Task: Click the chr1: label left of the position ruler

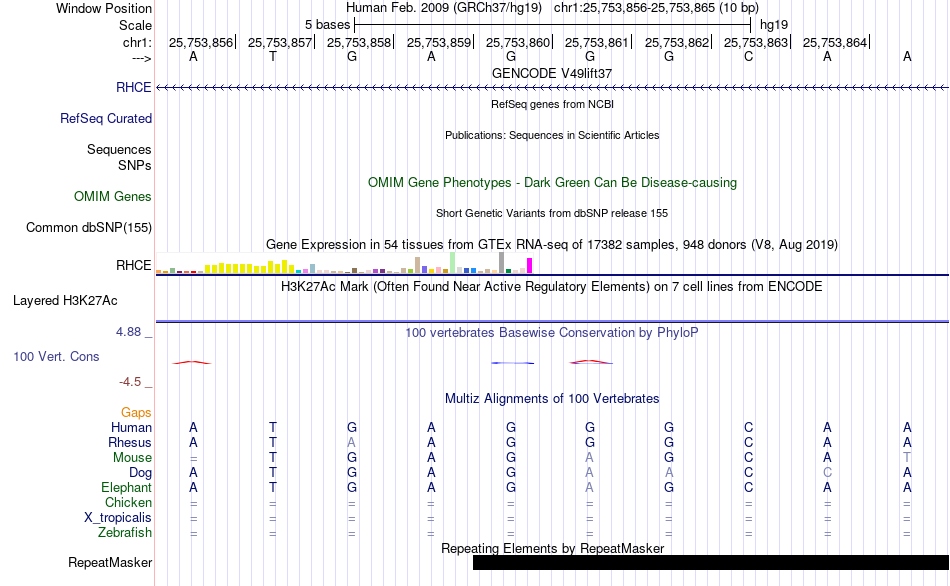Action: [137, 42]
